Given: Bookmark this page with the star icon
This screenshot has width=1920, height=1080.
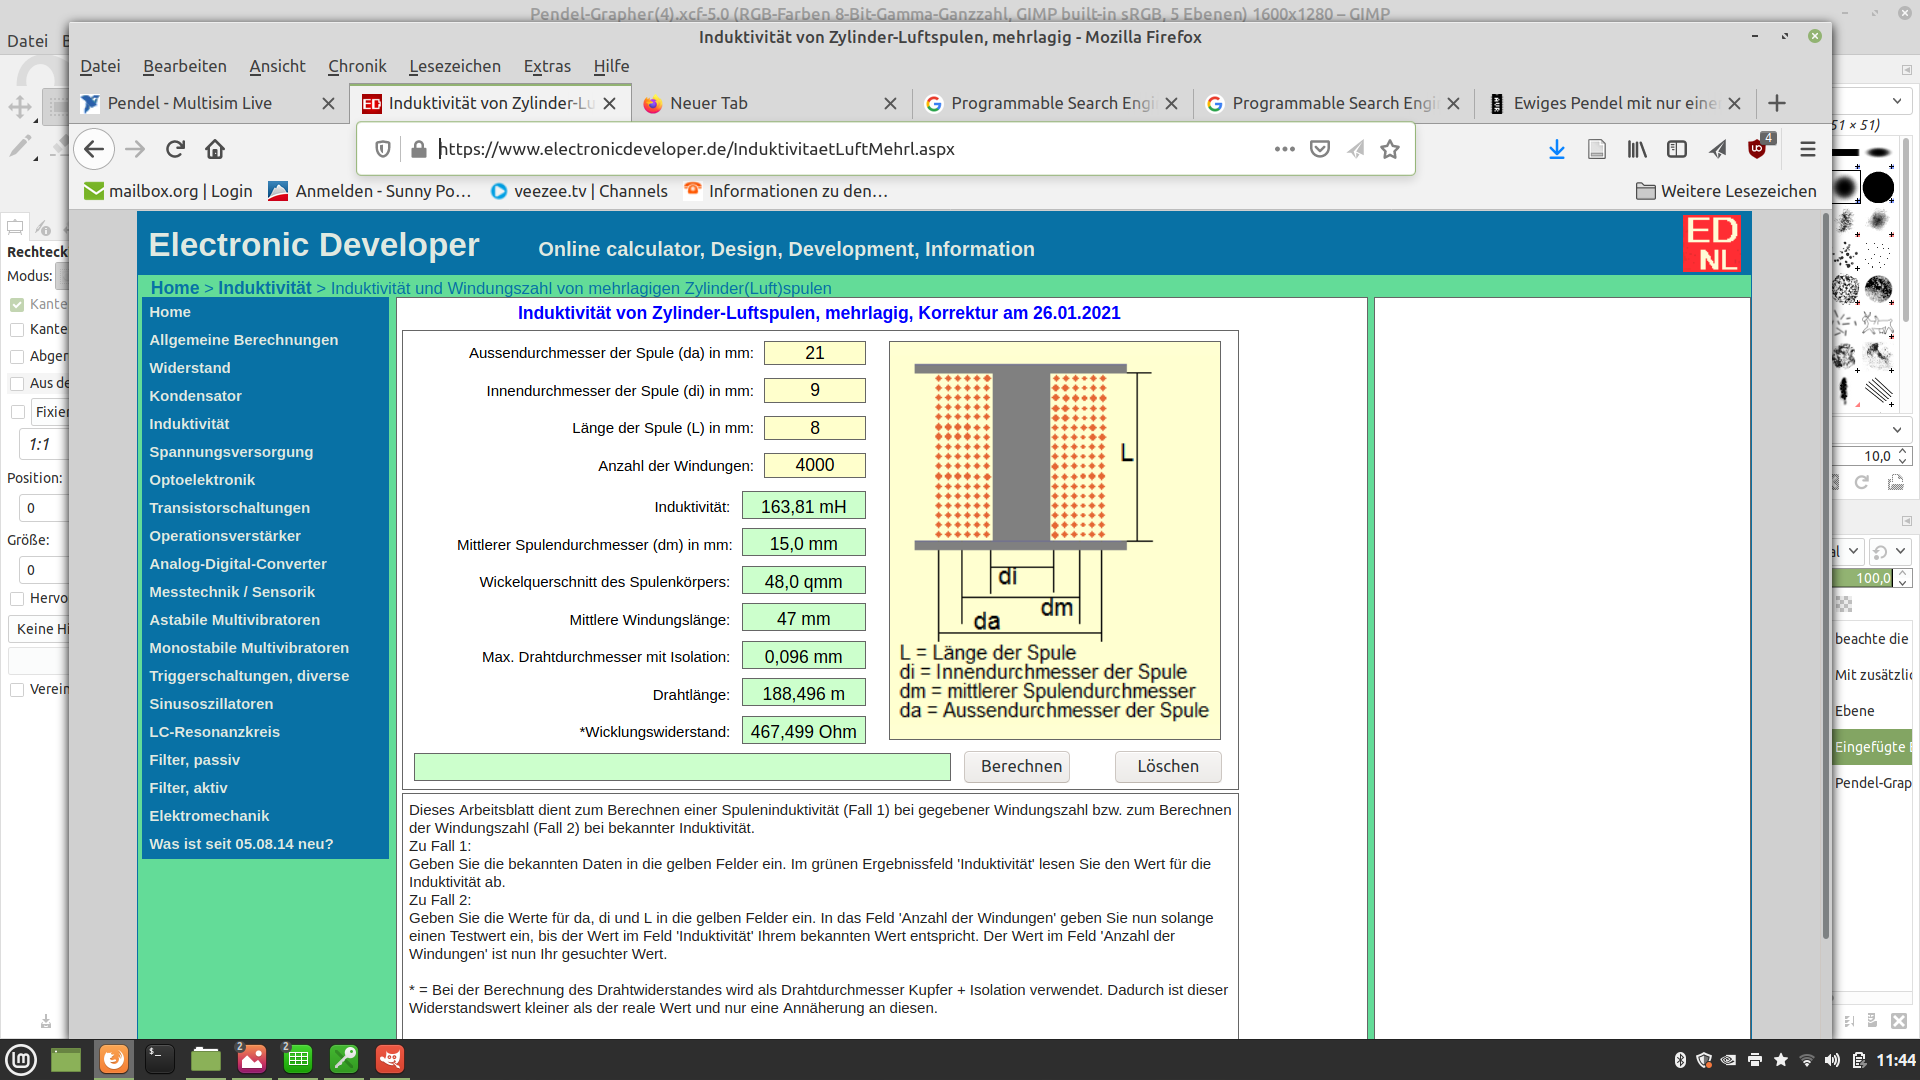Looking at the screenshot, I should tap(1390, 149).
